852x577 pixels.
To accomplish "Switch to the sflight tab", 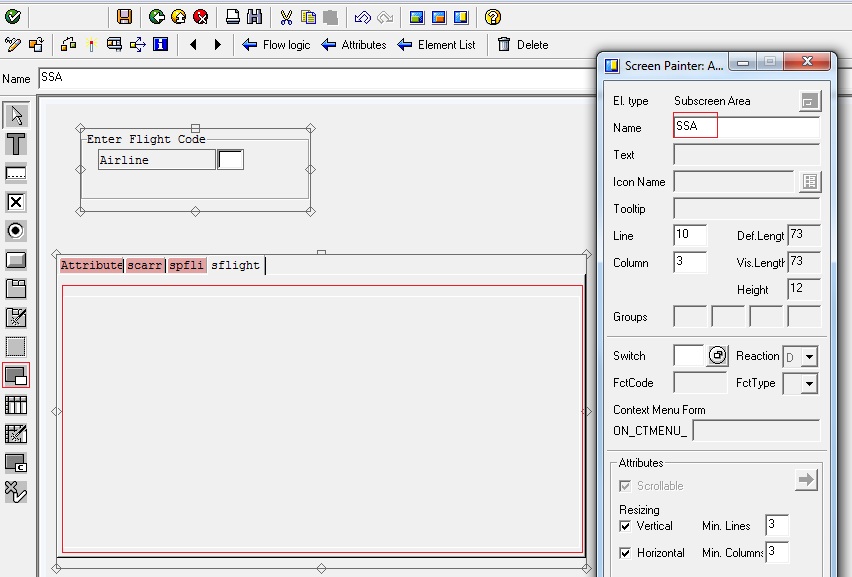I will click(x=236, y=266).
